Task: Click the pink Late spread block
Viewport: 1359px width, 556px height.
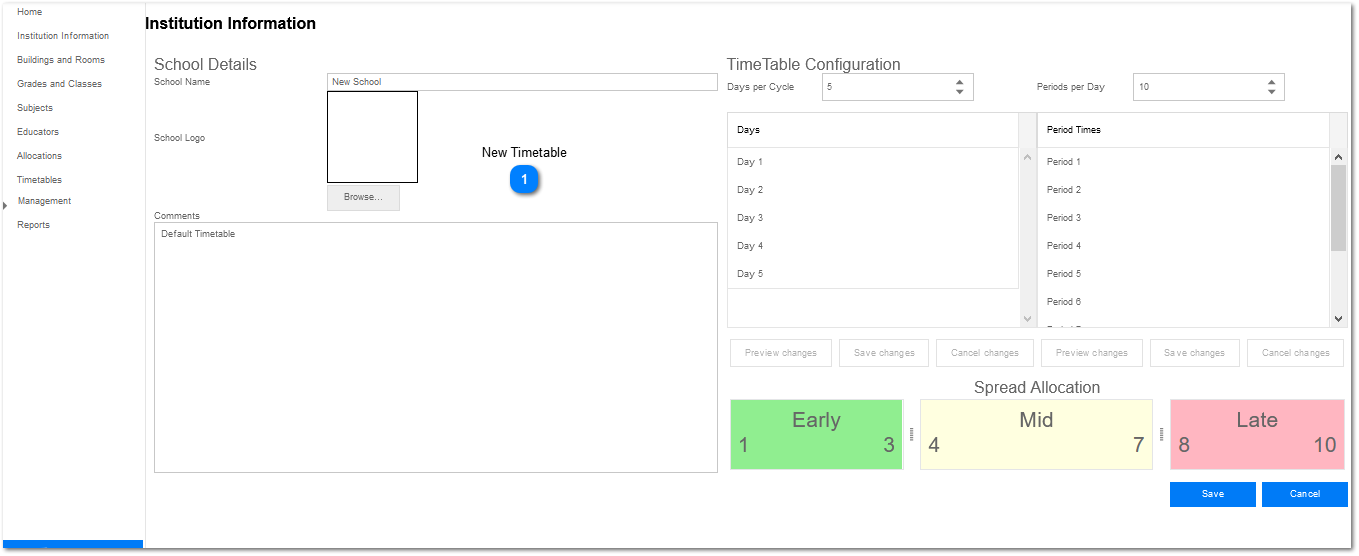Action: 1257,434
